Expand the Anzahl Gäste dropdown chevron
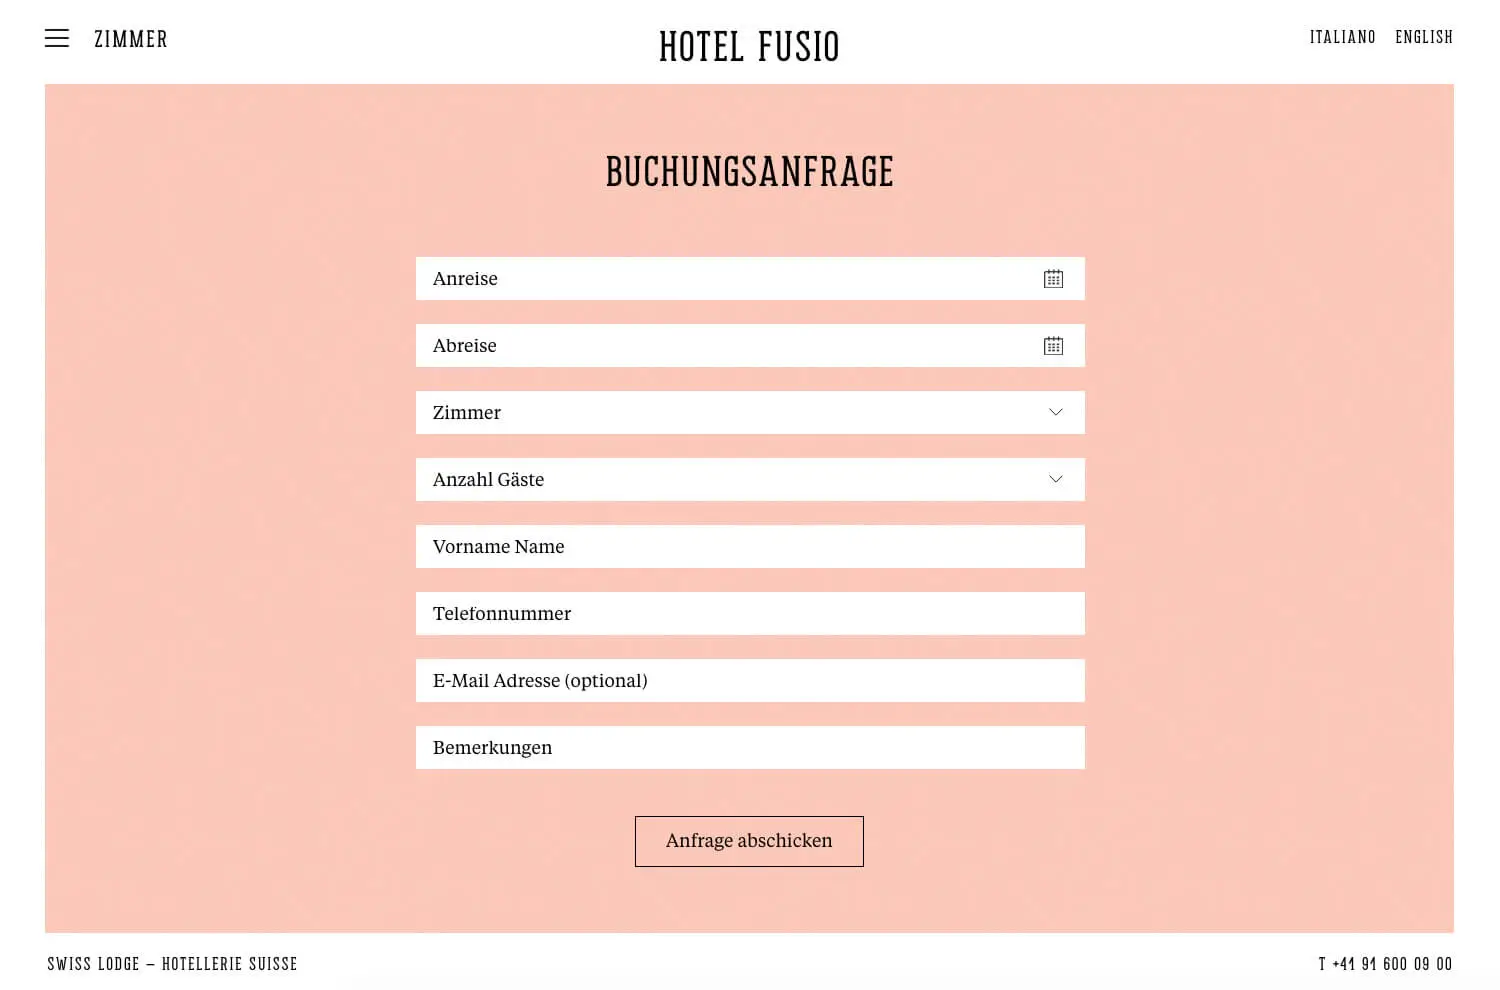1500x990 pixels. 1055,479
